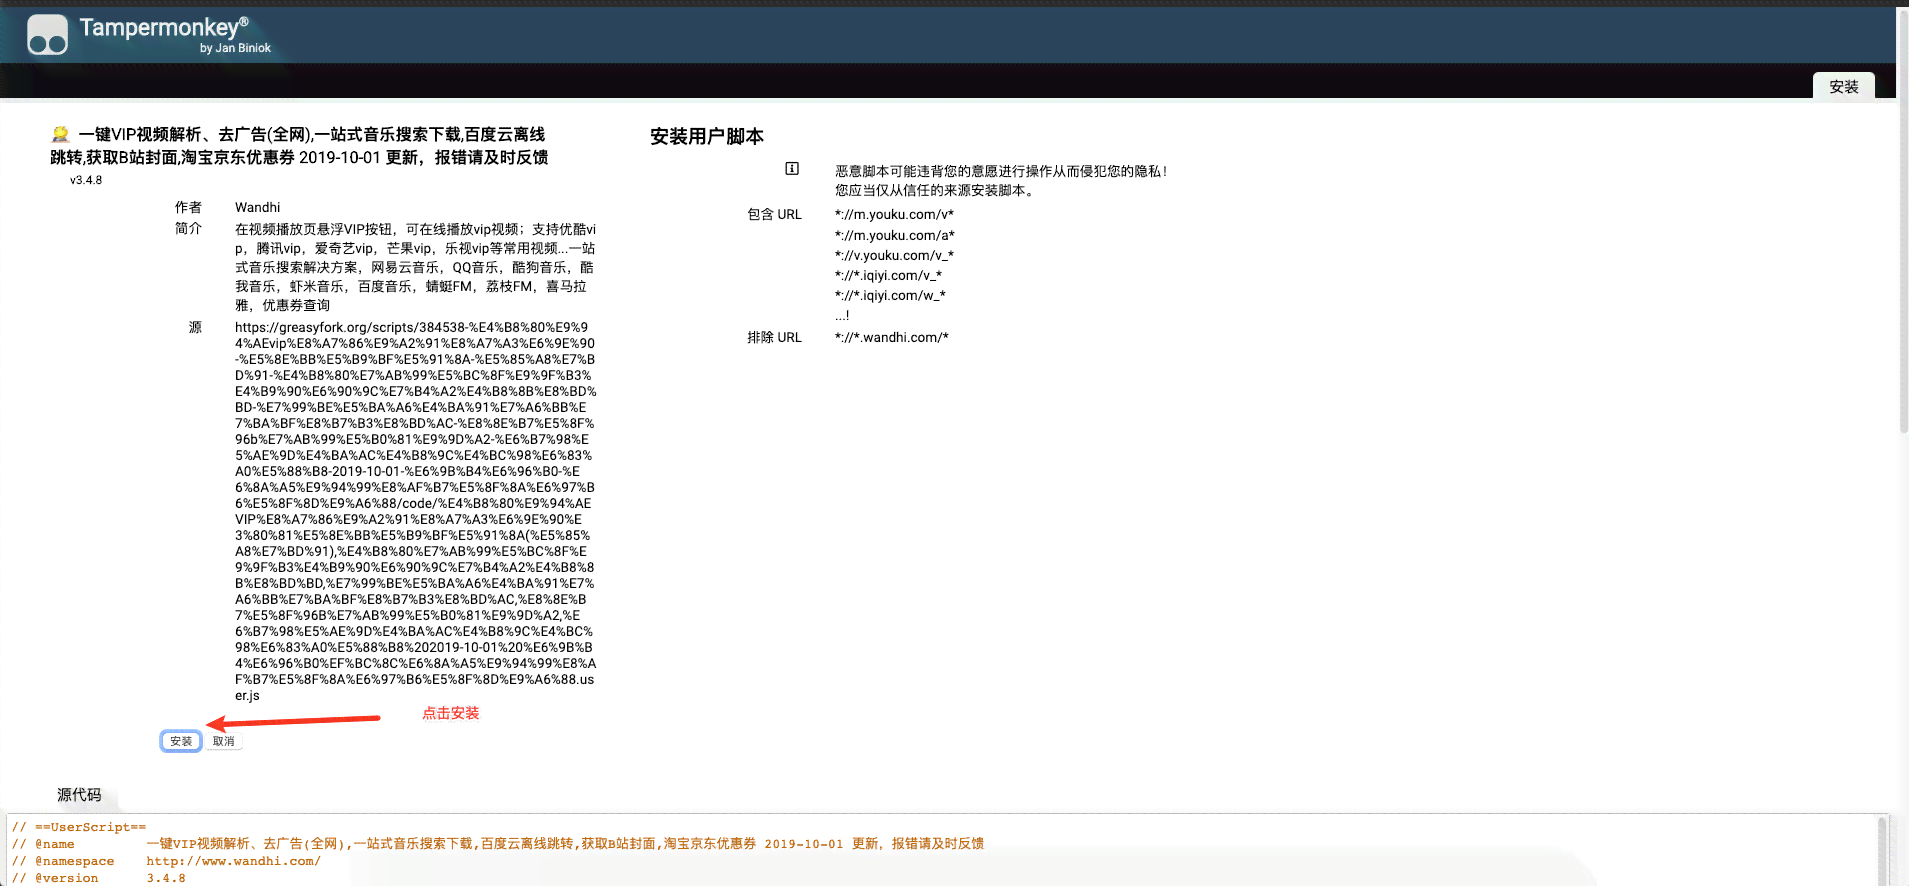Click the "by Jan Biniok" text
Screen dimensions: 1909x886
pyautogui.click(x=235, y=48)
